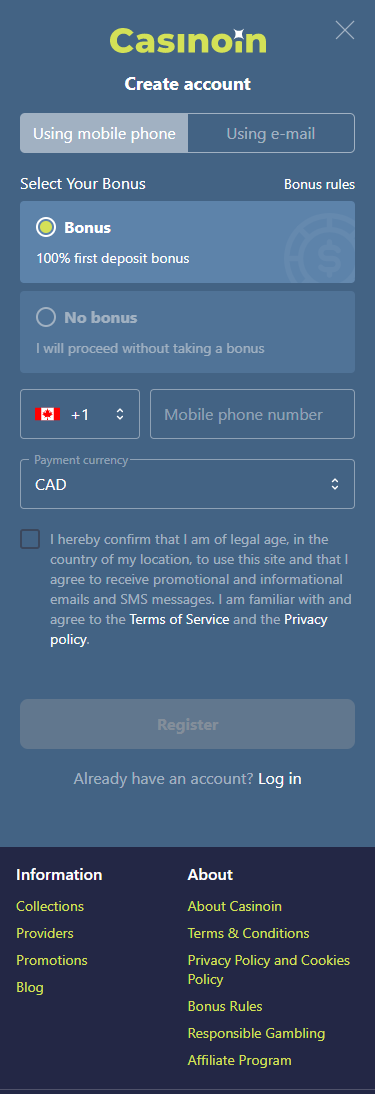This screenshot has width=375, height=1094.
Task: Click the country code selector arrows
Action: pyautogui.click(x=119, y=414)
